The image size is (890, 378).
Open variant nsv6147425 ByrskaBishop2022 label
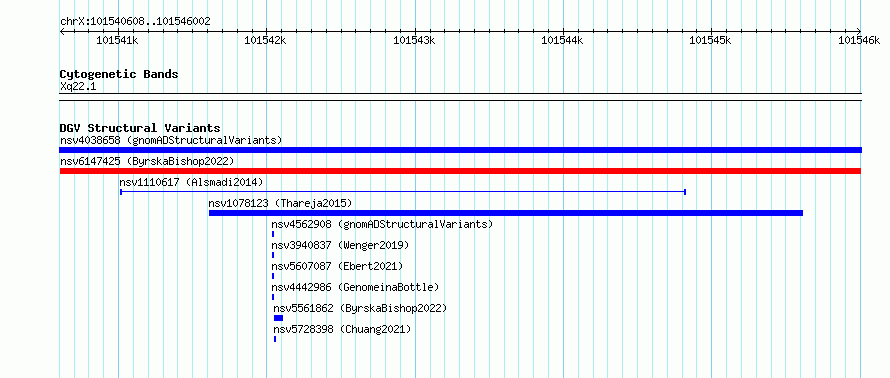147,161
